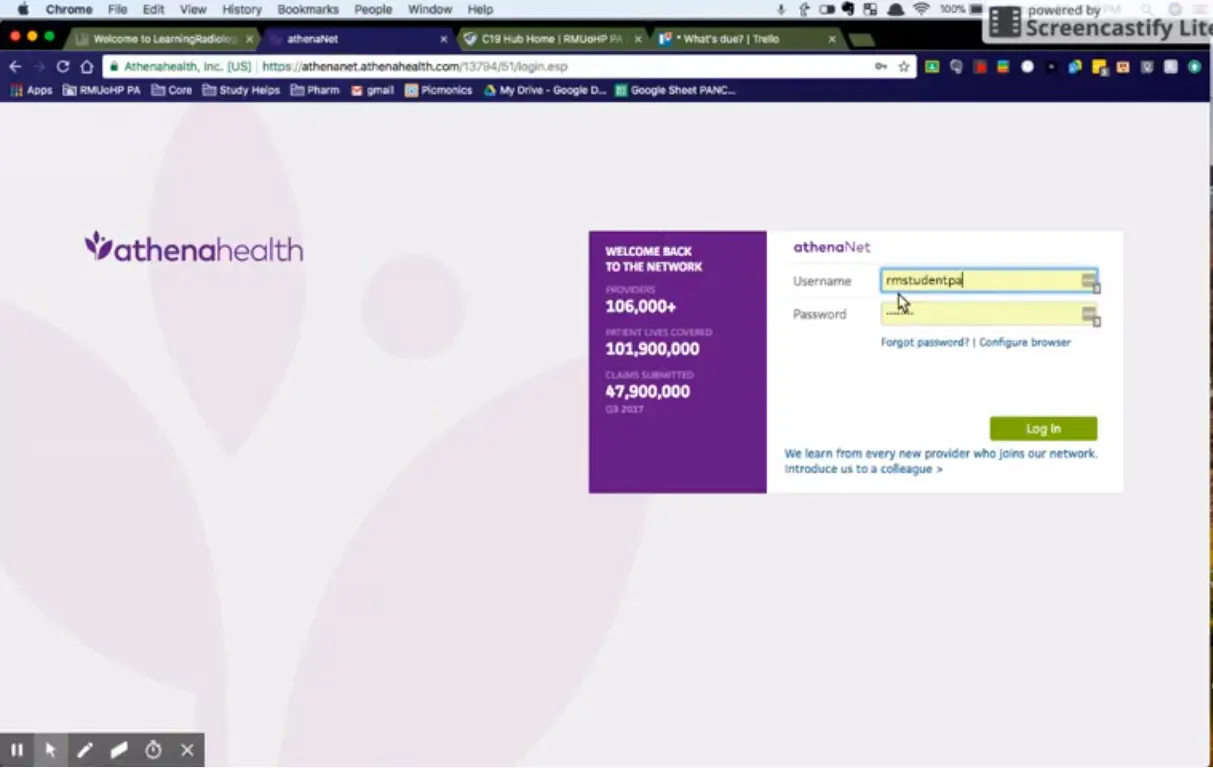Open the battery status at 100%
The height and width of the screenshot is (768, 1213).
click(958, 8)
